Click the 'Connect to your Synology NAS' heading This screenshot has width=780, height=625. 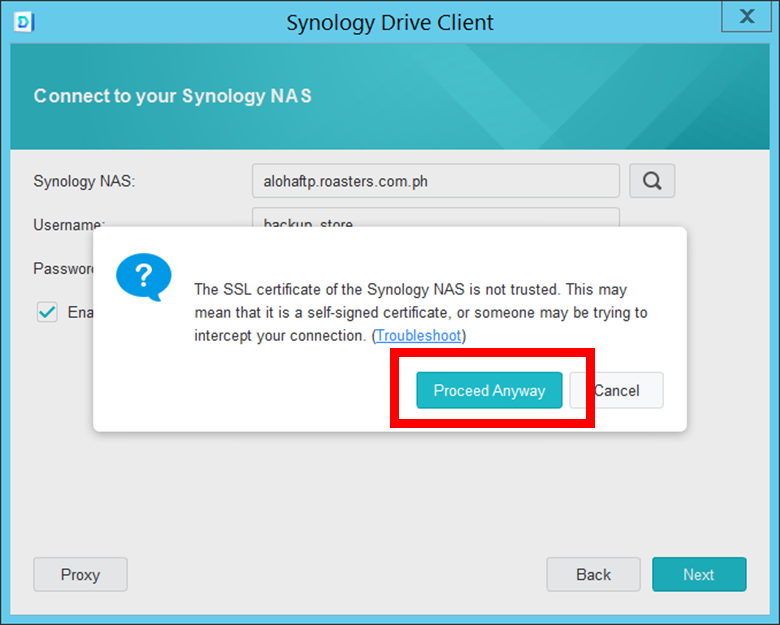[x=173, y=96]
